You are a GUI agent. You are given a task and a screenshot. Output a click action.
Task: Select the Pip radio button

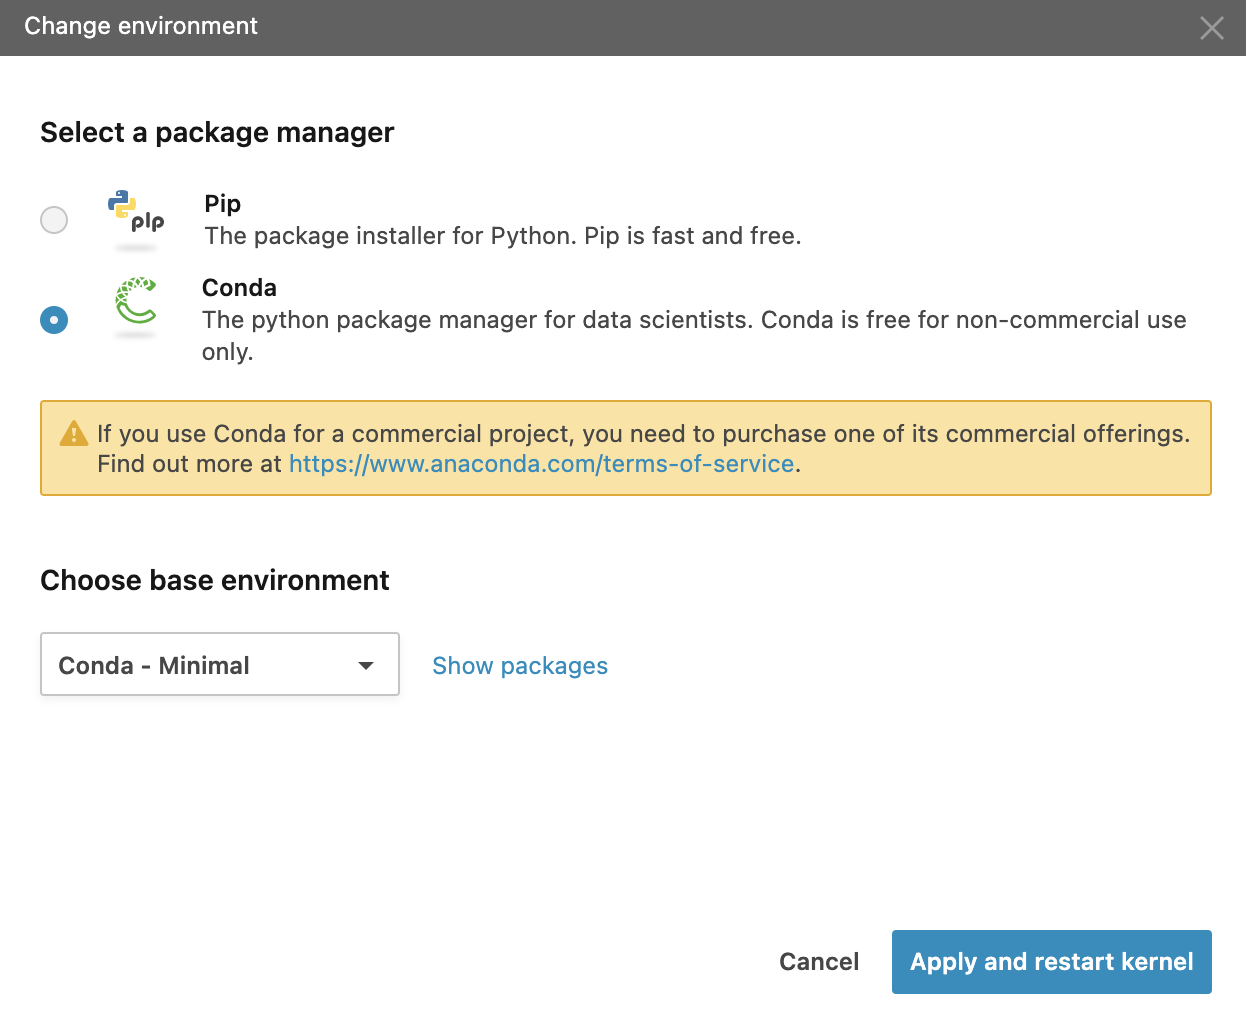tap(54, 220)
